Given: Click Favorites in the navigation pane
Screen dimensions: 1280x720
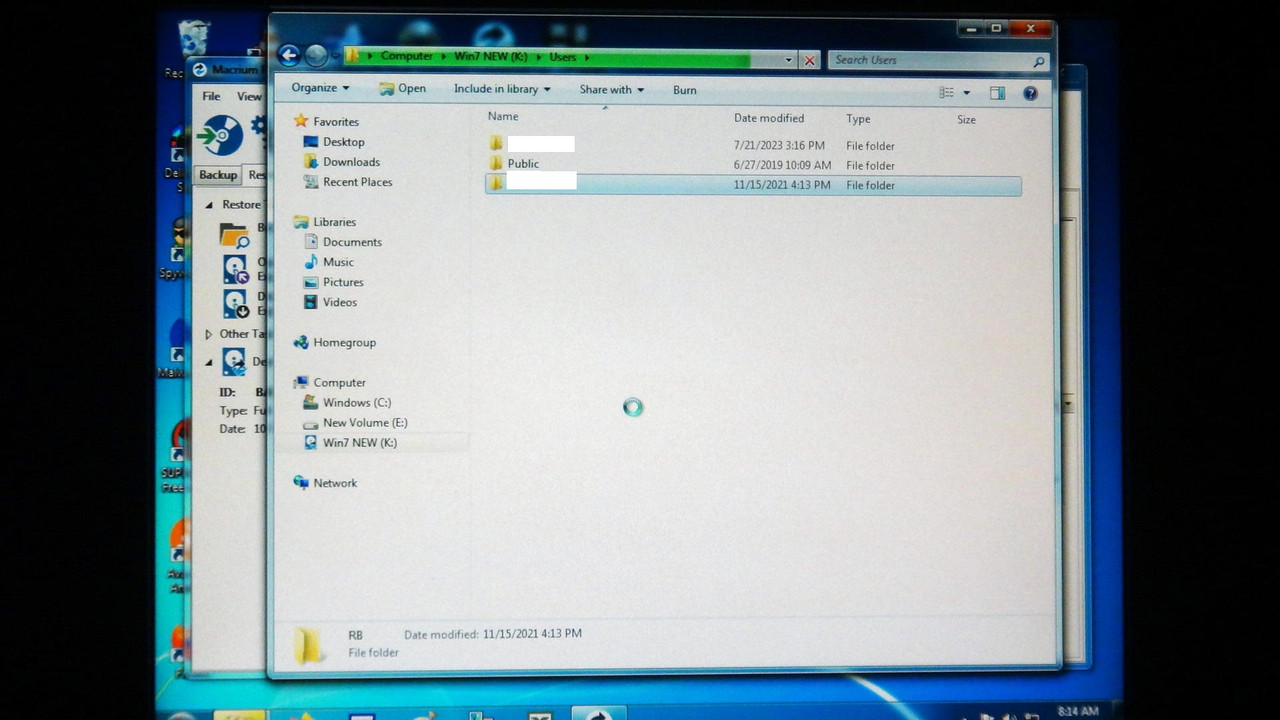Looking at the screenshot, I should [336, 122].
